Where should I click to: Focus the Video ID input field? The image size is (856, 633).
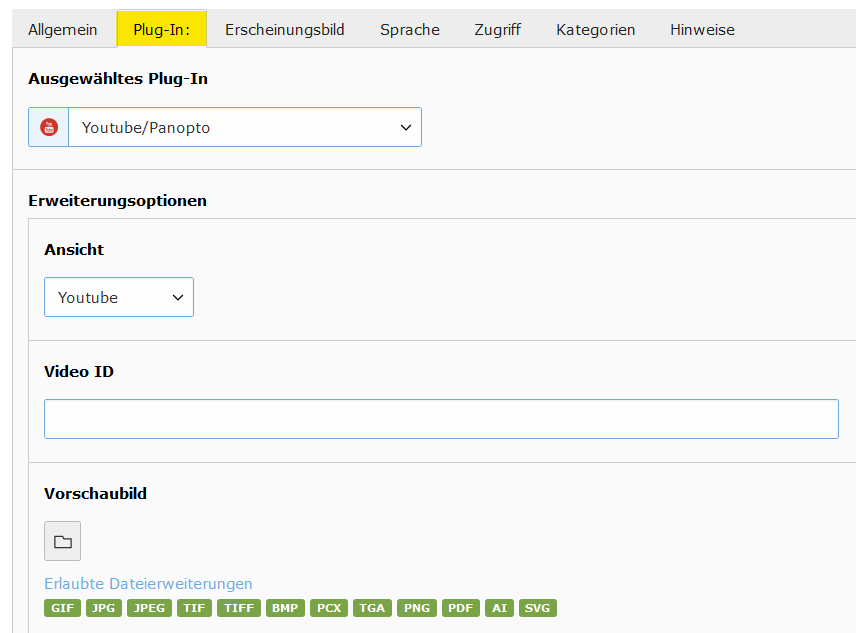pyautogui.click(x=441, y=419)
